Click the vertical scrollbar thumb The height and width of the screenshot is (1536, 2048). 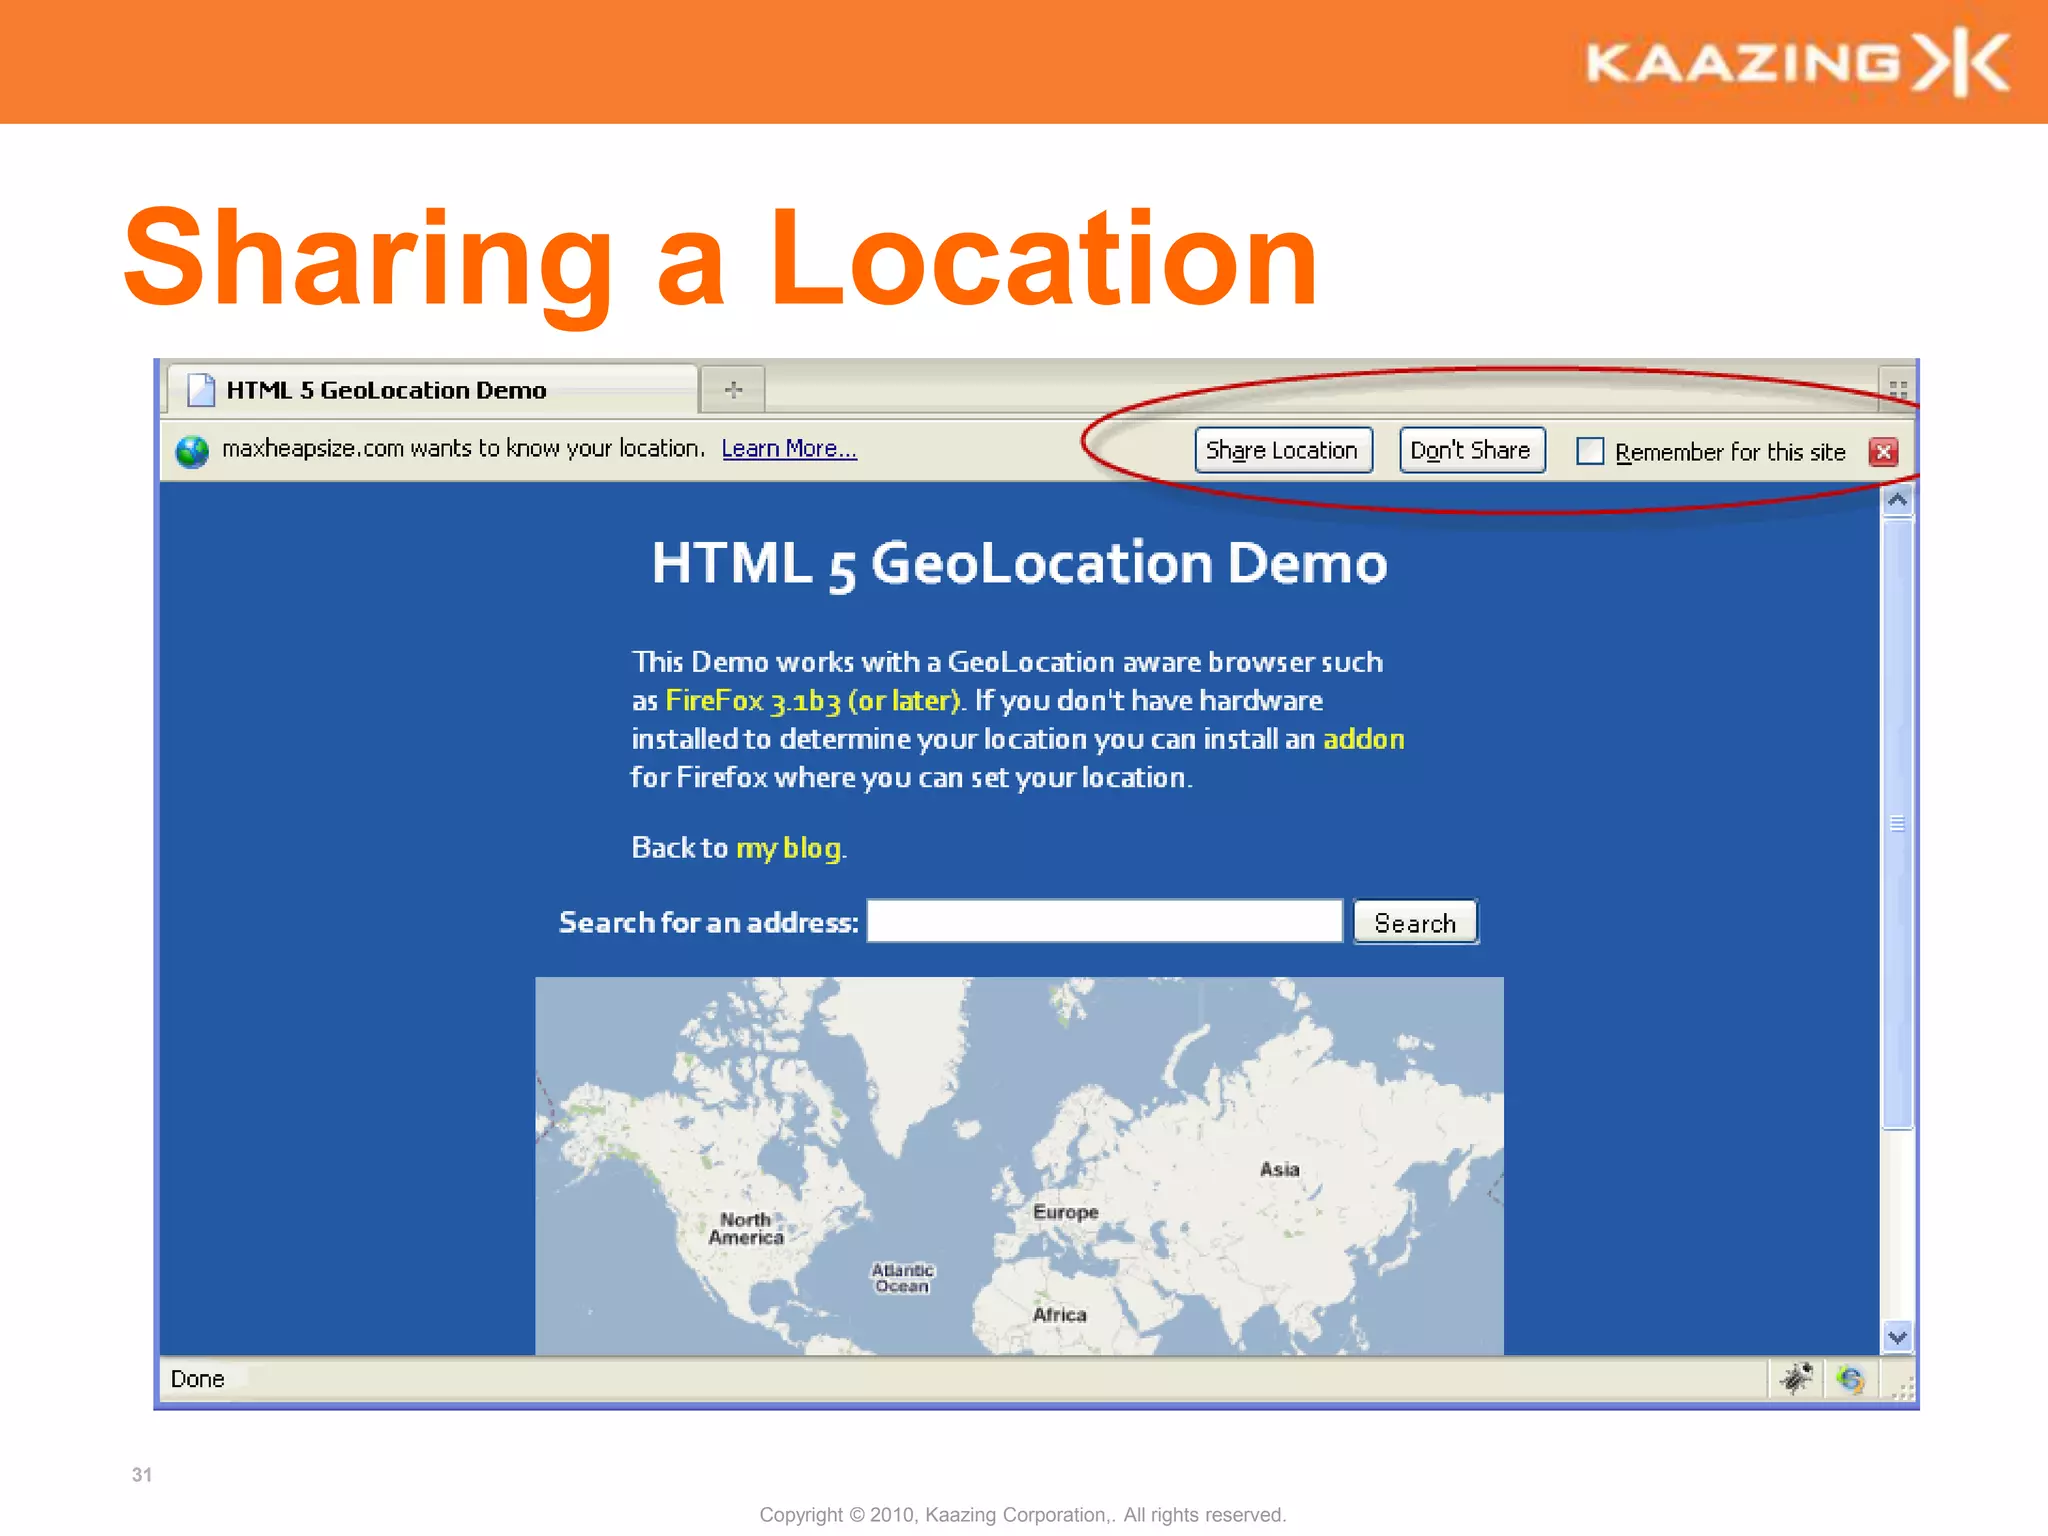pos(1897,822)
